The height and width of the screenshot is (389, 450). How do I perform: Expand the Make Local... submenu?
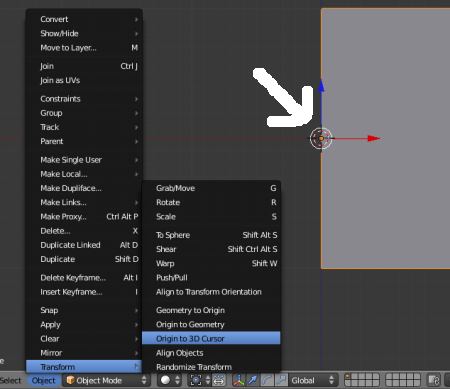coord(84,174)
